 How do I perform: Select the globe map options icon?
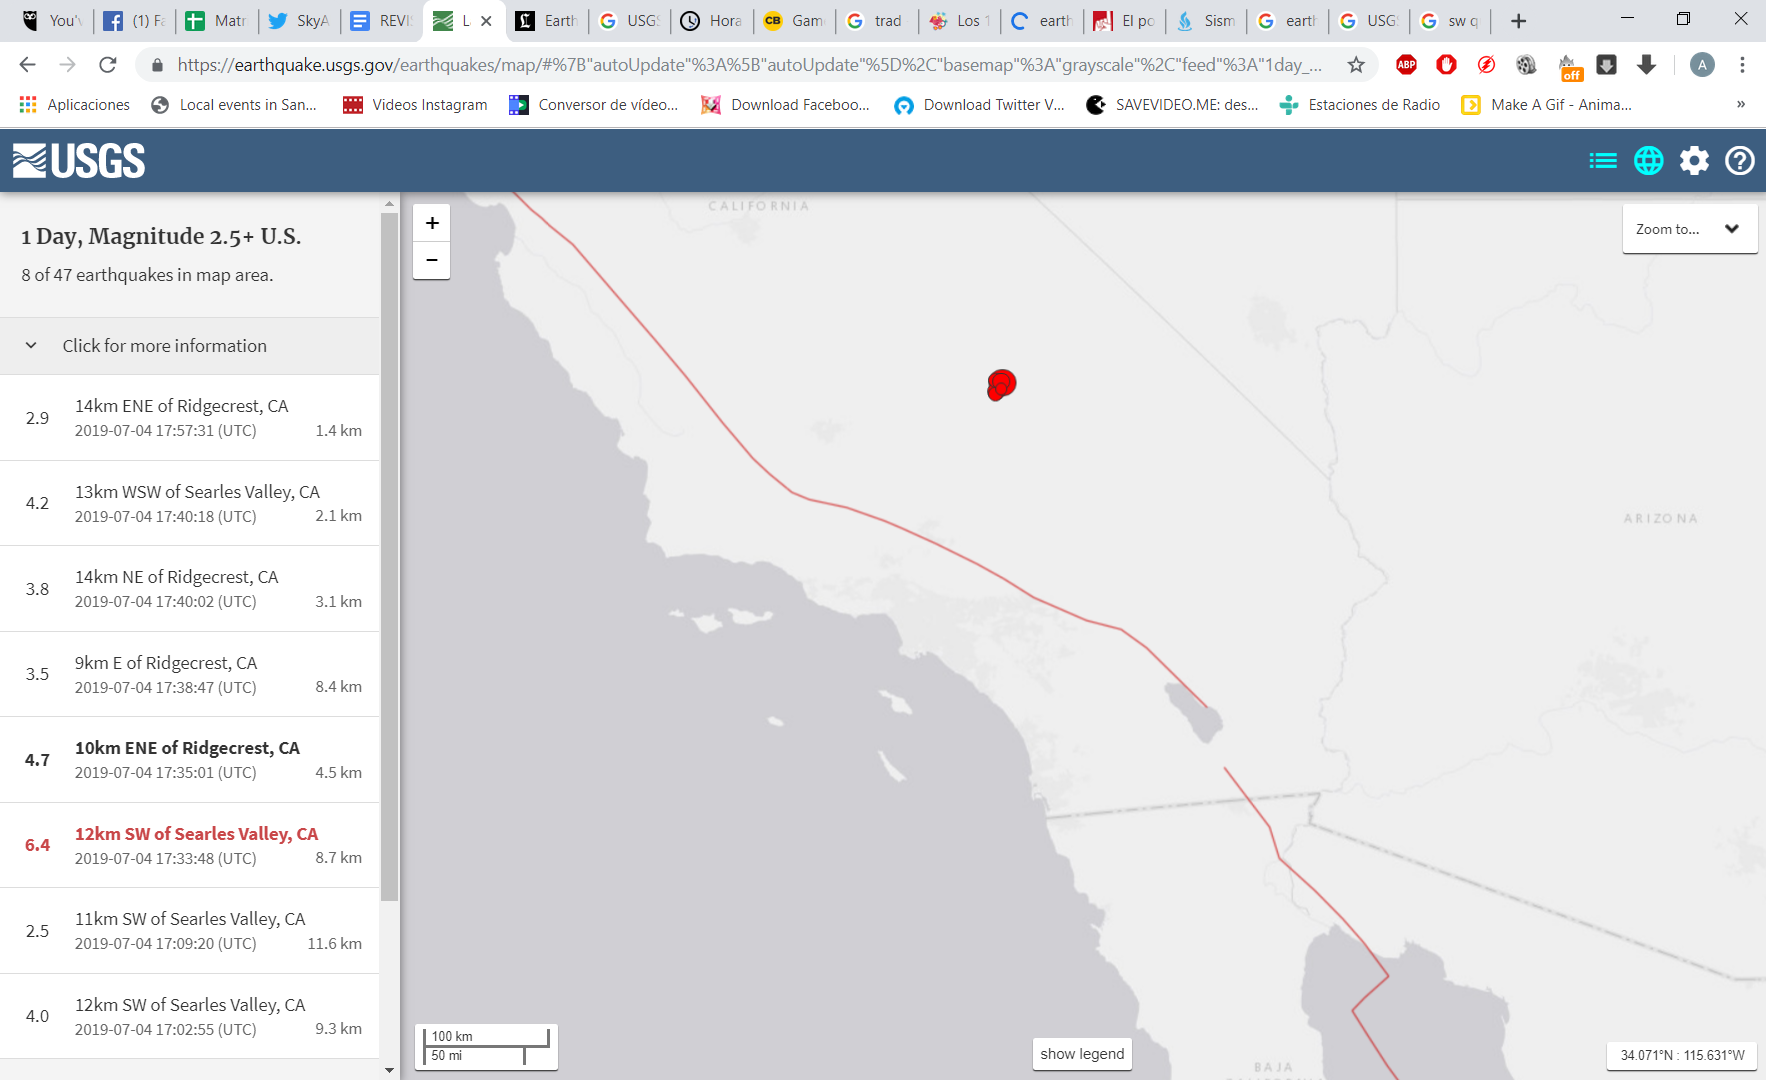point(1648,160)
